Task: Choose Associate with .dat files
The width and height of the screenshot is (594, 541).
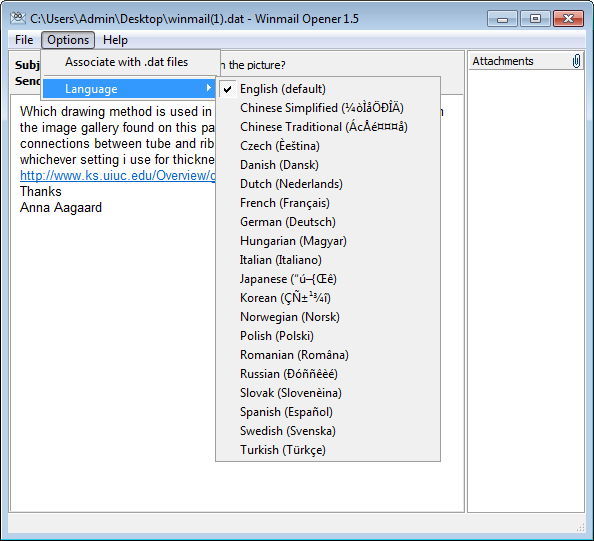Action: [130, 62]
